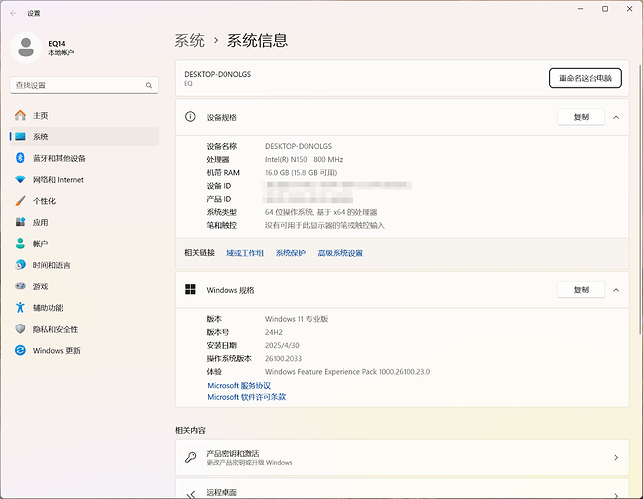Copy device specifications with 复制 button
Image resolution: width=643 pixels, height=499 pixels.
[580, 117]
